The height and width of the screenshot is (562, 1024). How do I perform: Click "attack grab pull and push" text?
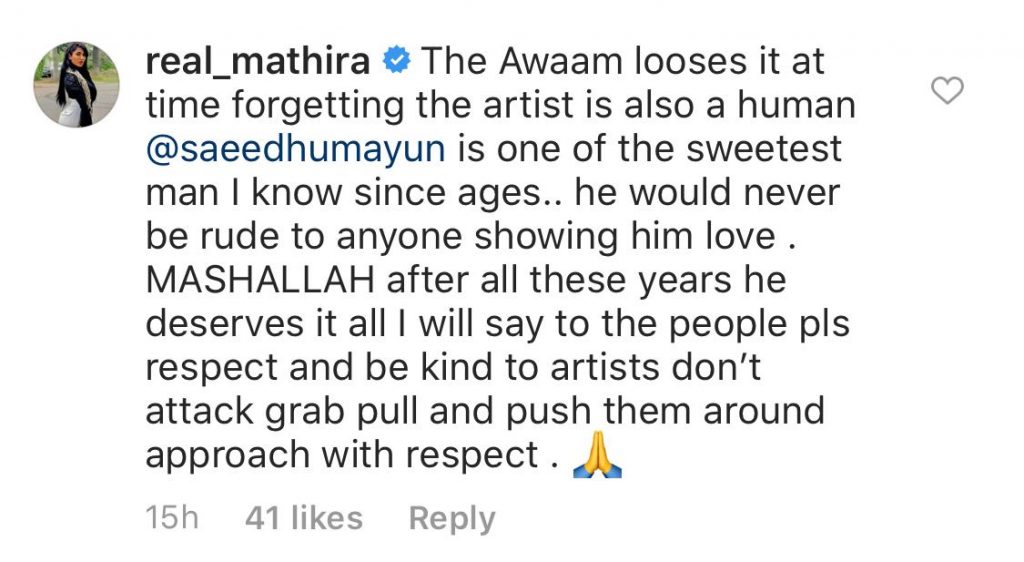[x=368, y=411]
